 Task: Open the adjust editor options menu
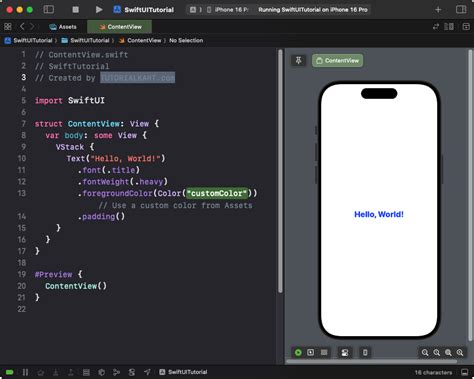[x=449, y=27]
